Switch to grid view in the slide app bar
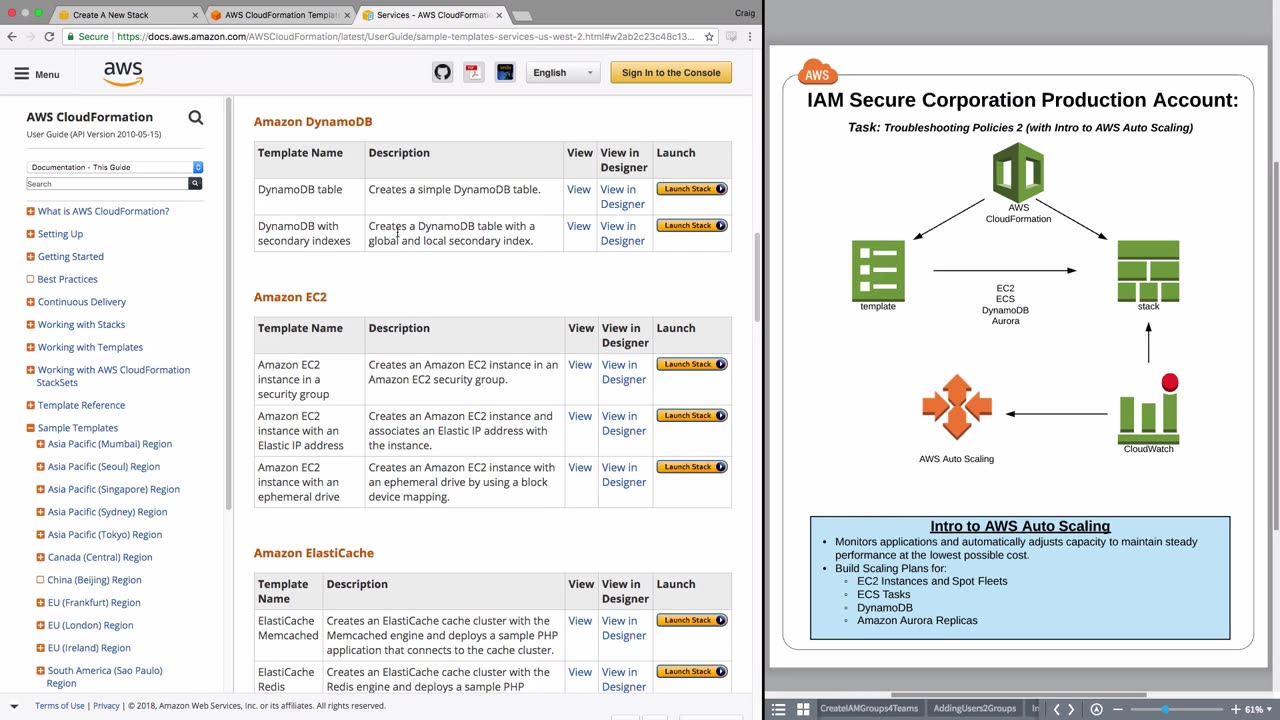1280x720 pixels. [x=802, y=709]
